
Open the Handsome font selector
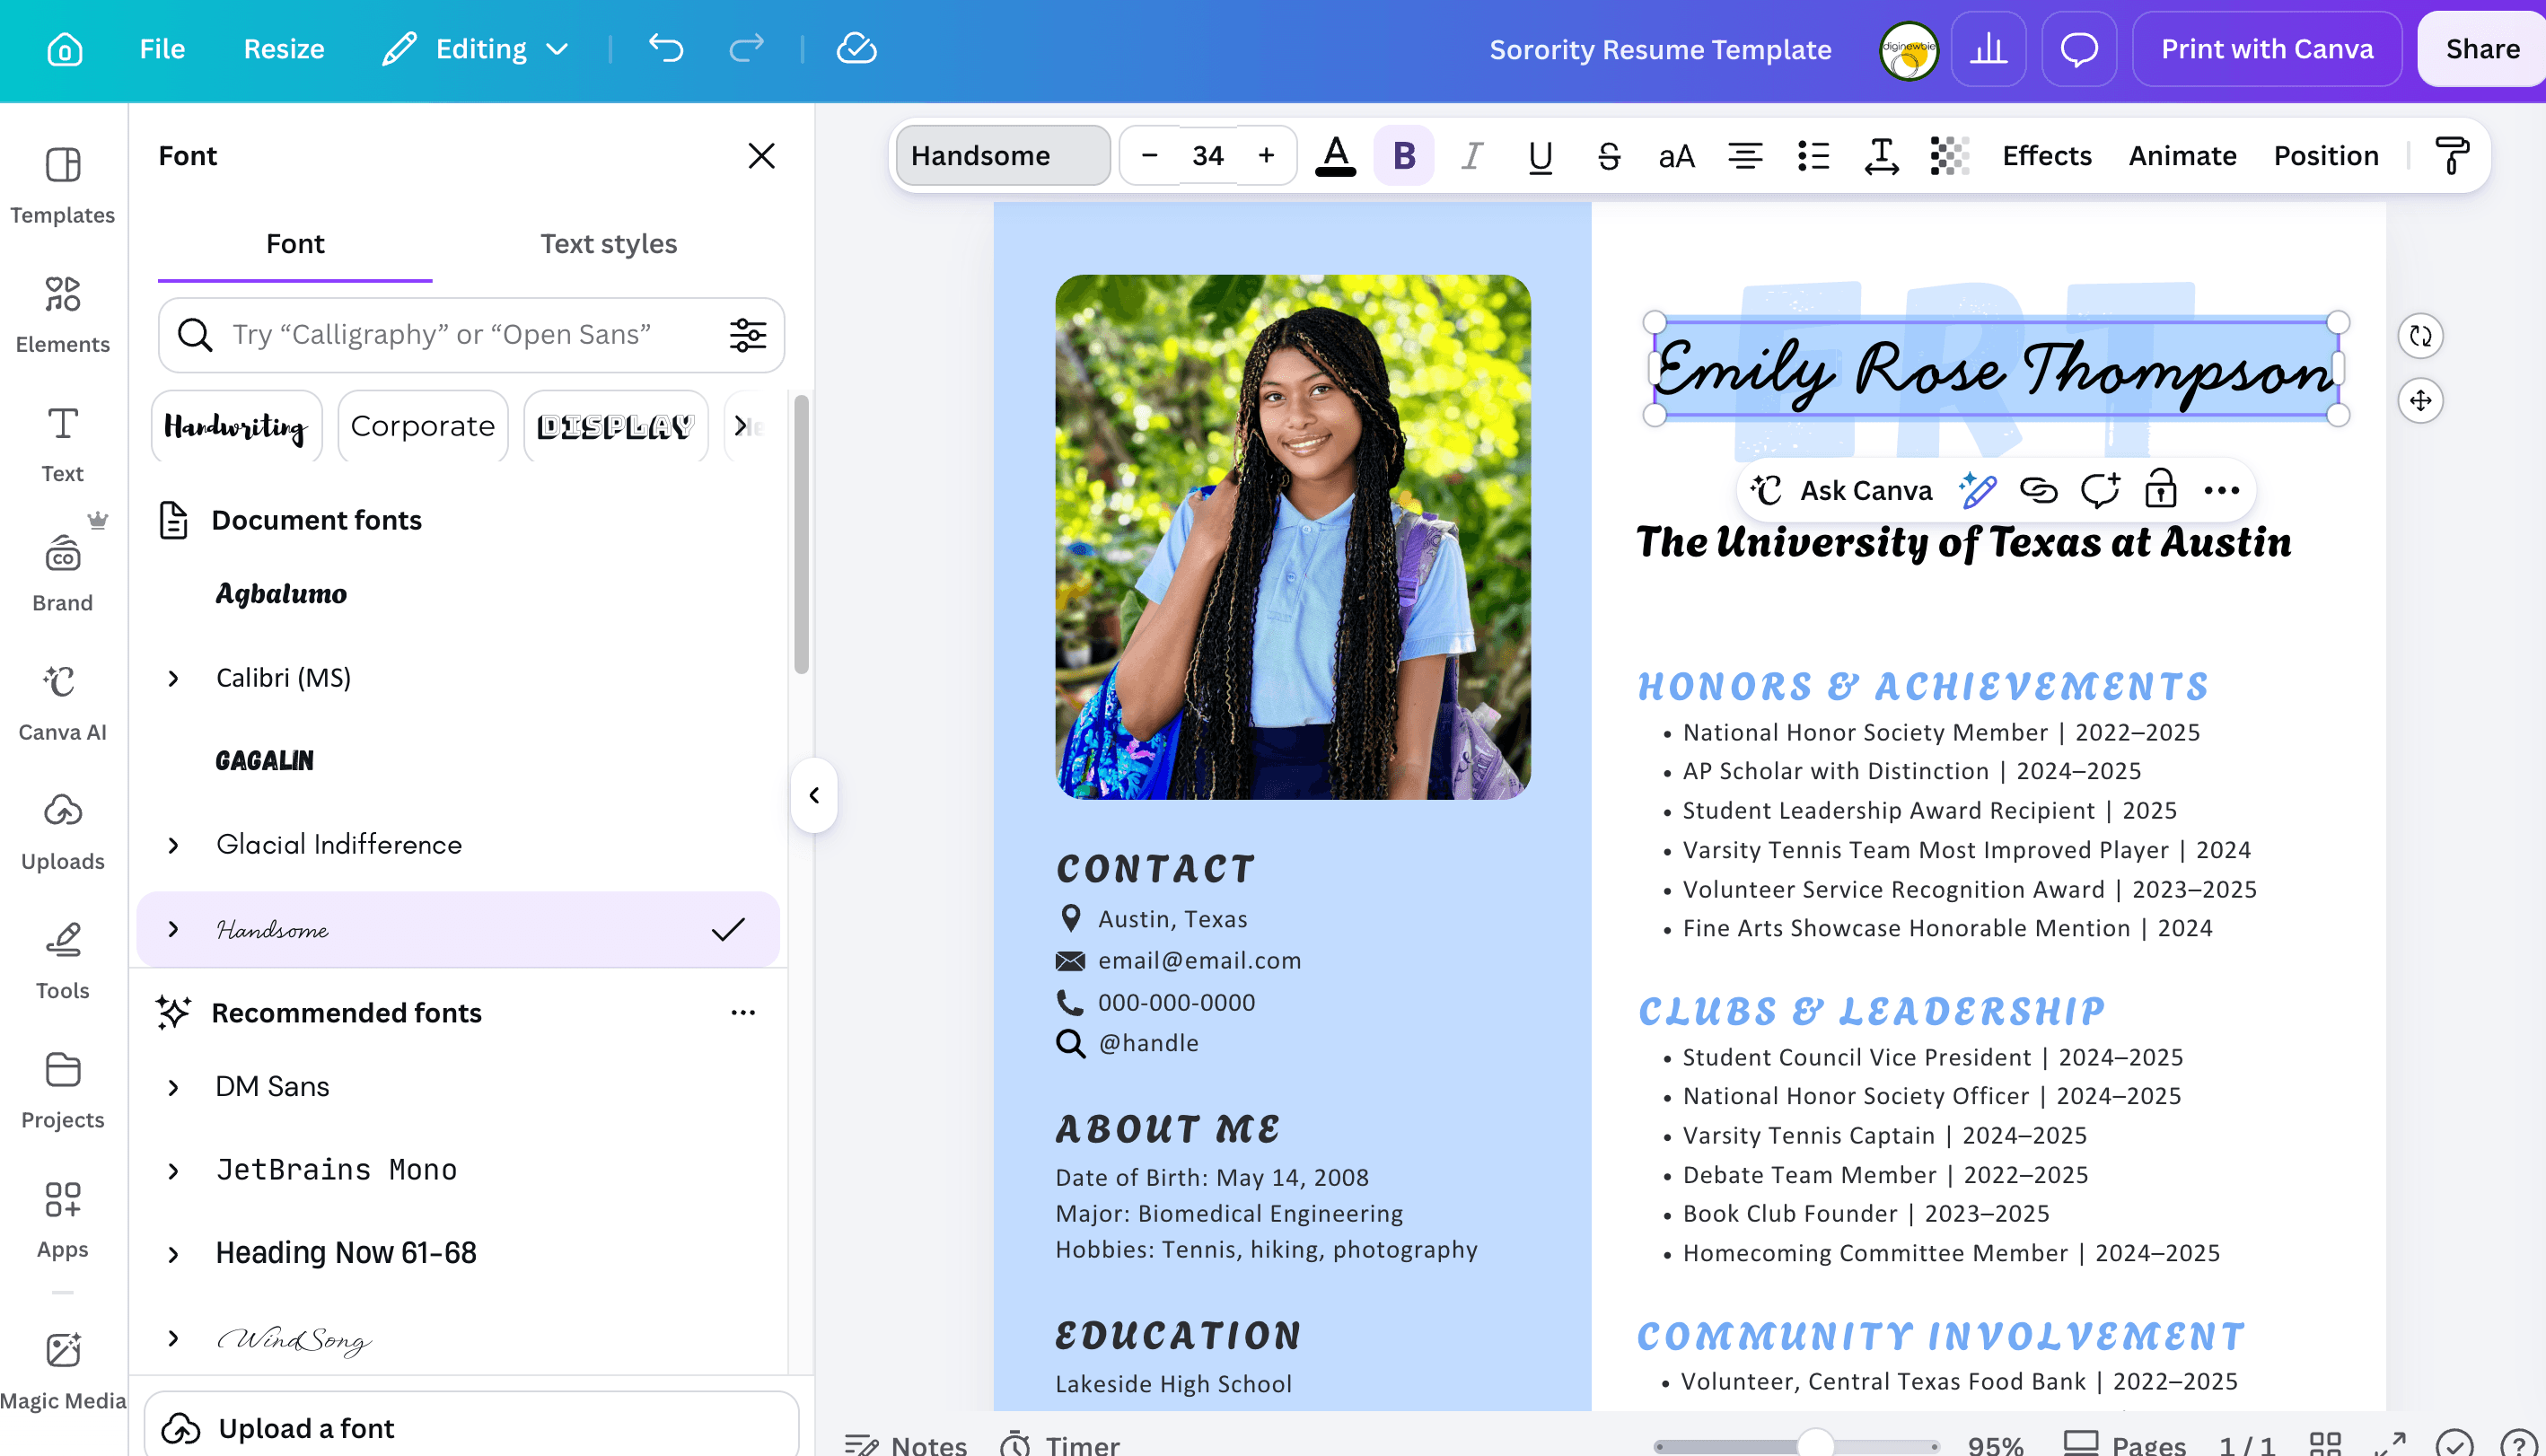(1003, 156)
